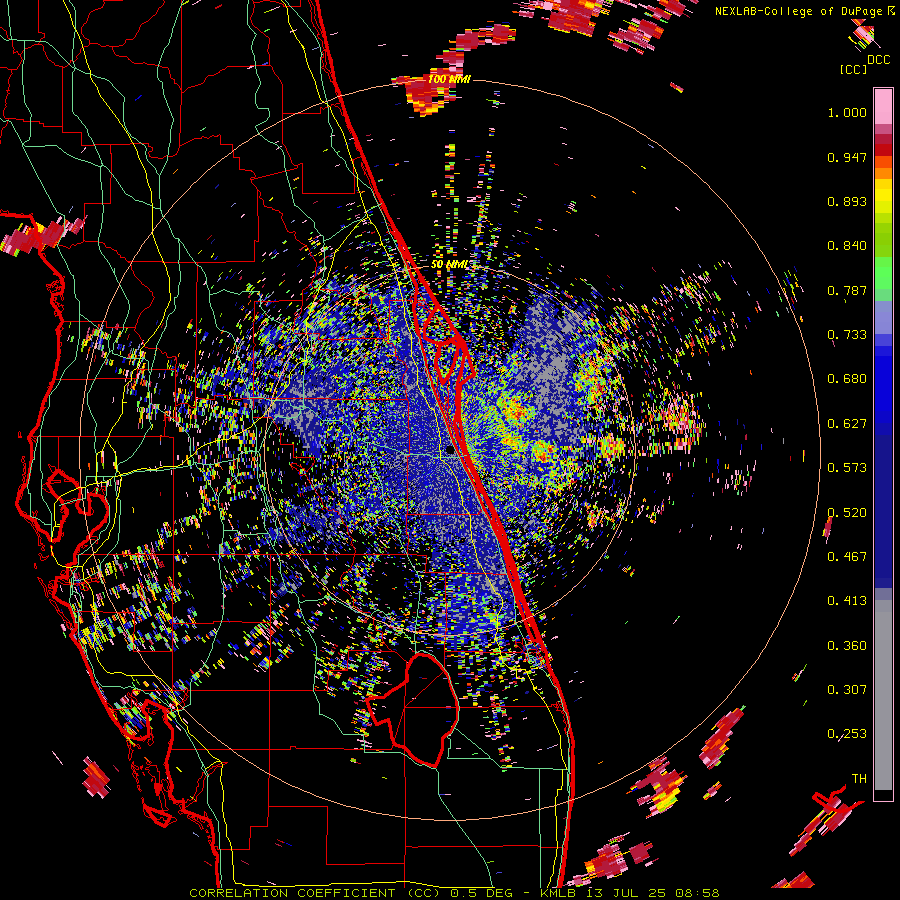Click the [CC] label above the color bar
900x900 pixels.
tap(853, 69)
